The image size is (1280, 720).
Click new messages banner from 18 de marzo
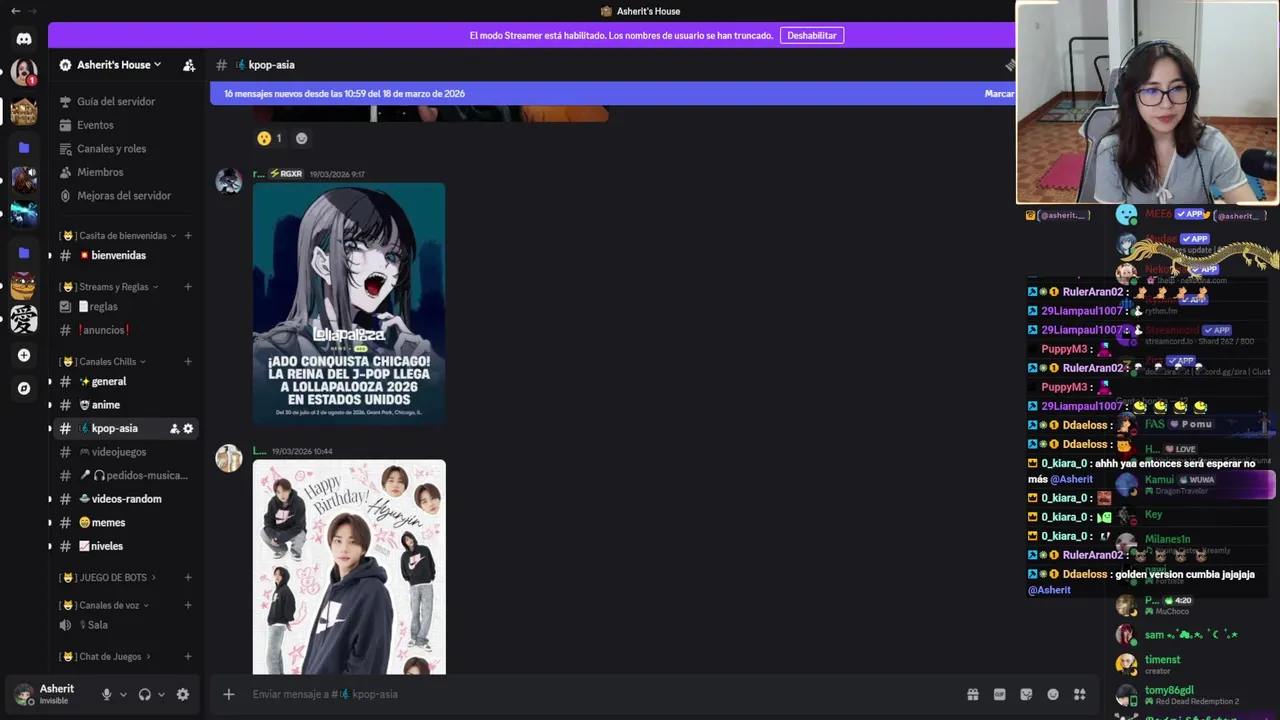[x=344, y=93]
